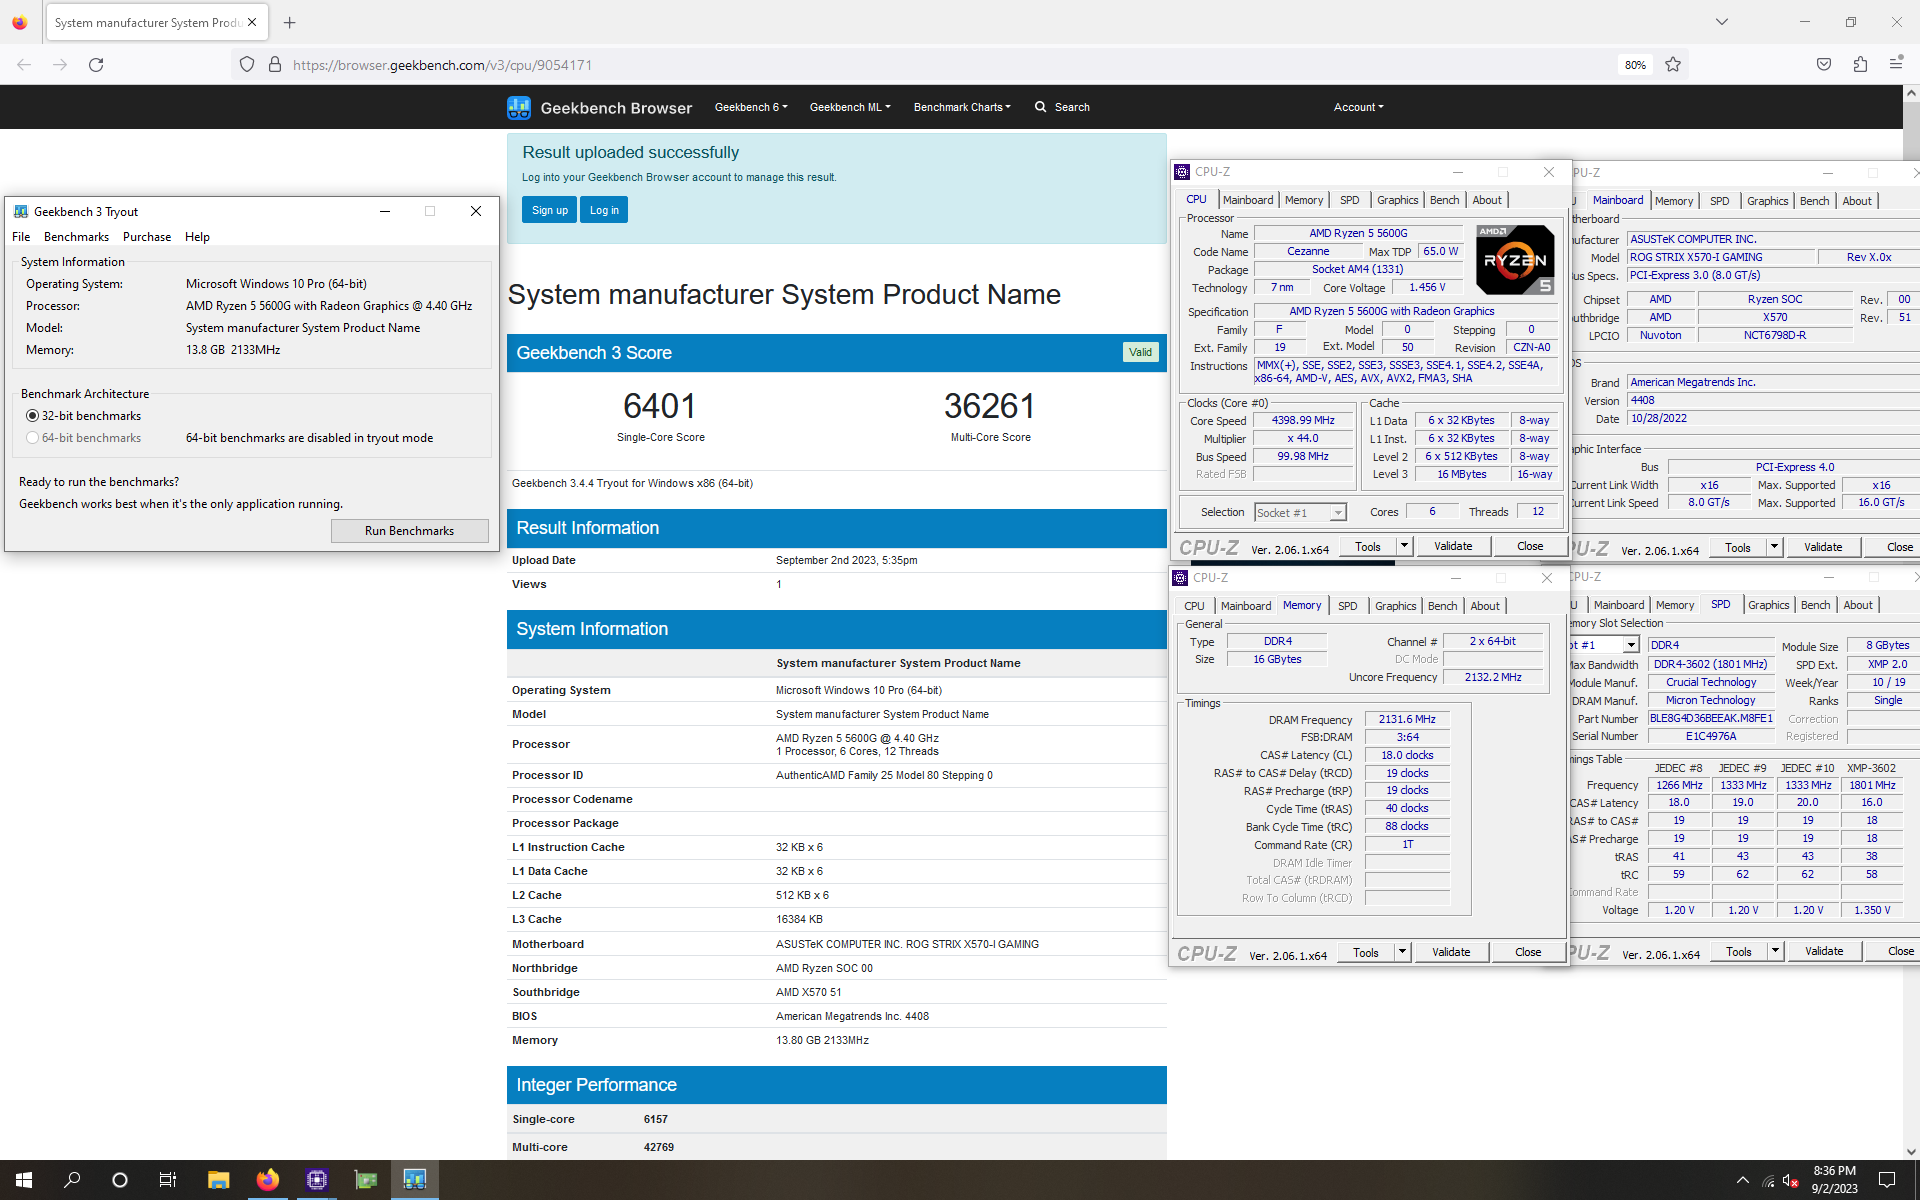Open Geekbench app icon in the taskbar

(414, 1180)
